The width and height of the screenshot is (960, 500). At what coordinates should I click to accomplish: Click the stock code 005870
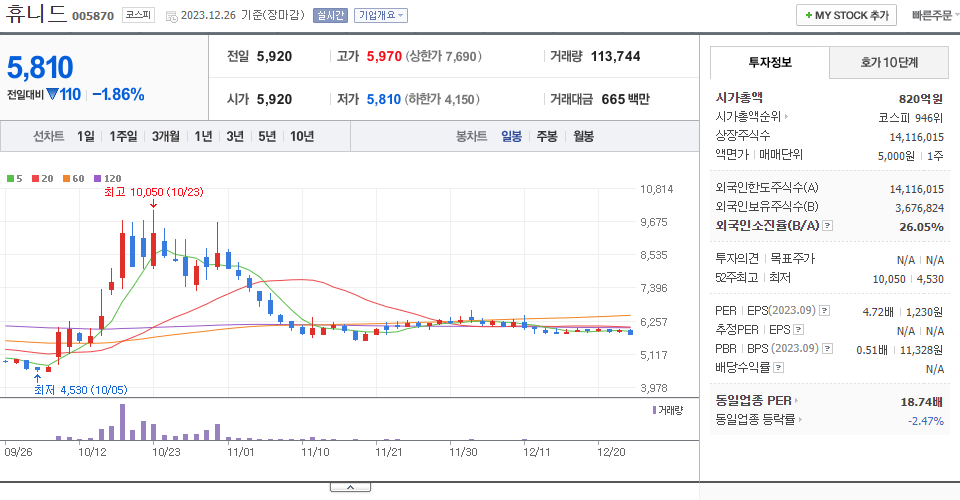(93, 16)
